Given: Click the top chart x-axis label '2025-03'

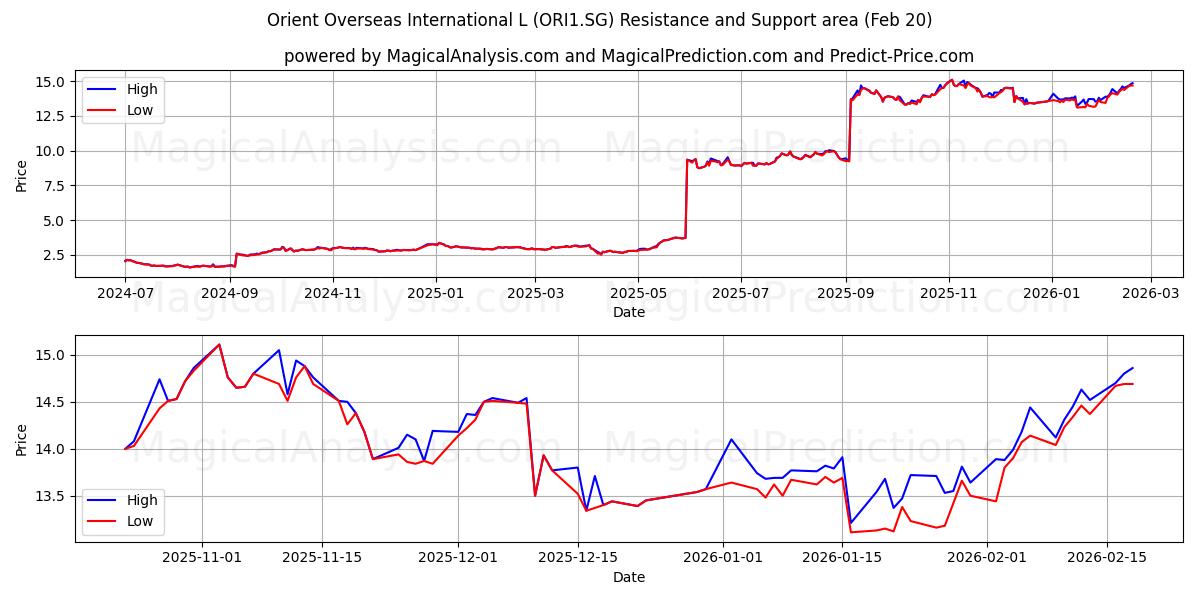Looking at the screenshot, I should point(535,295).
